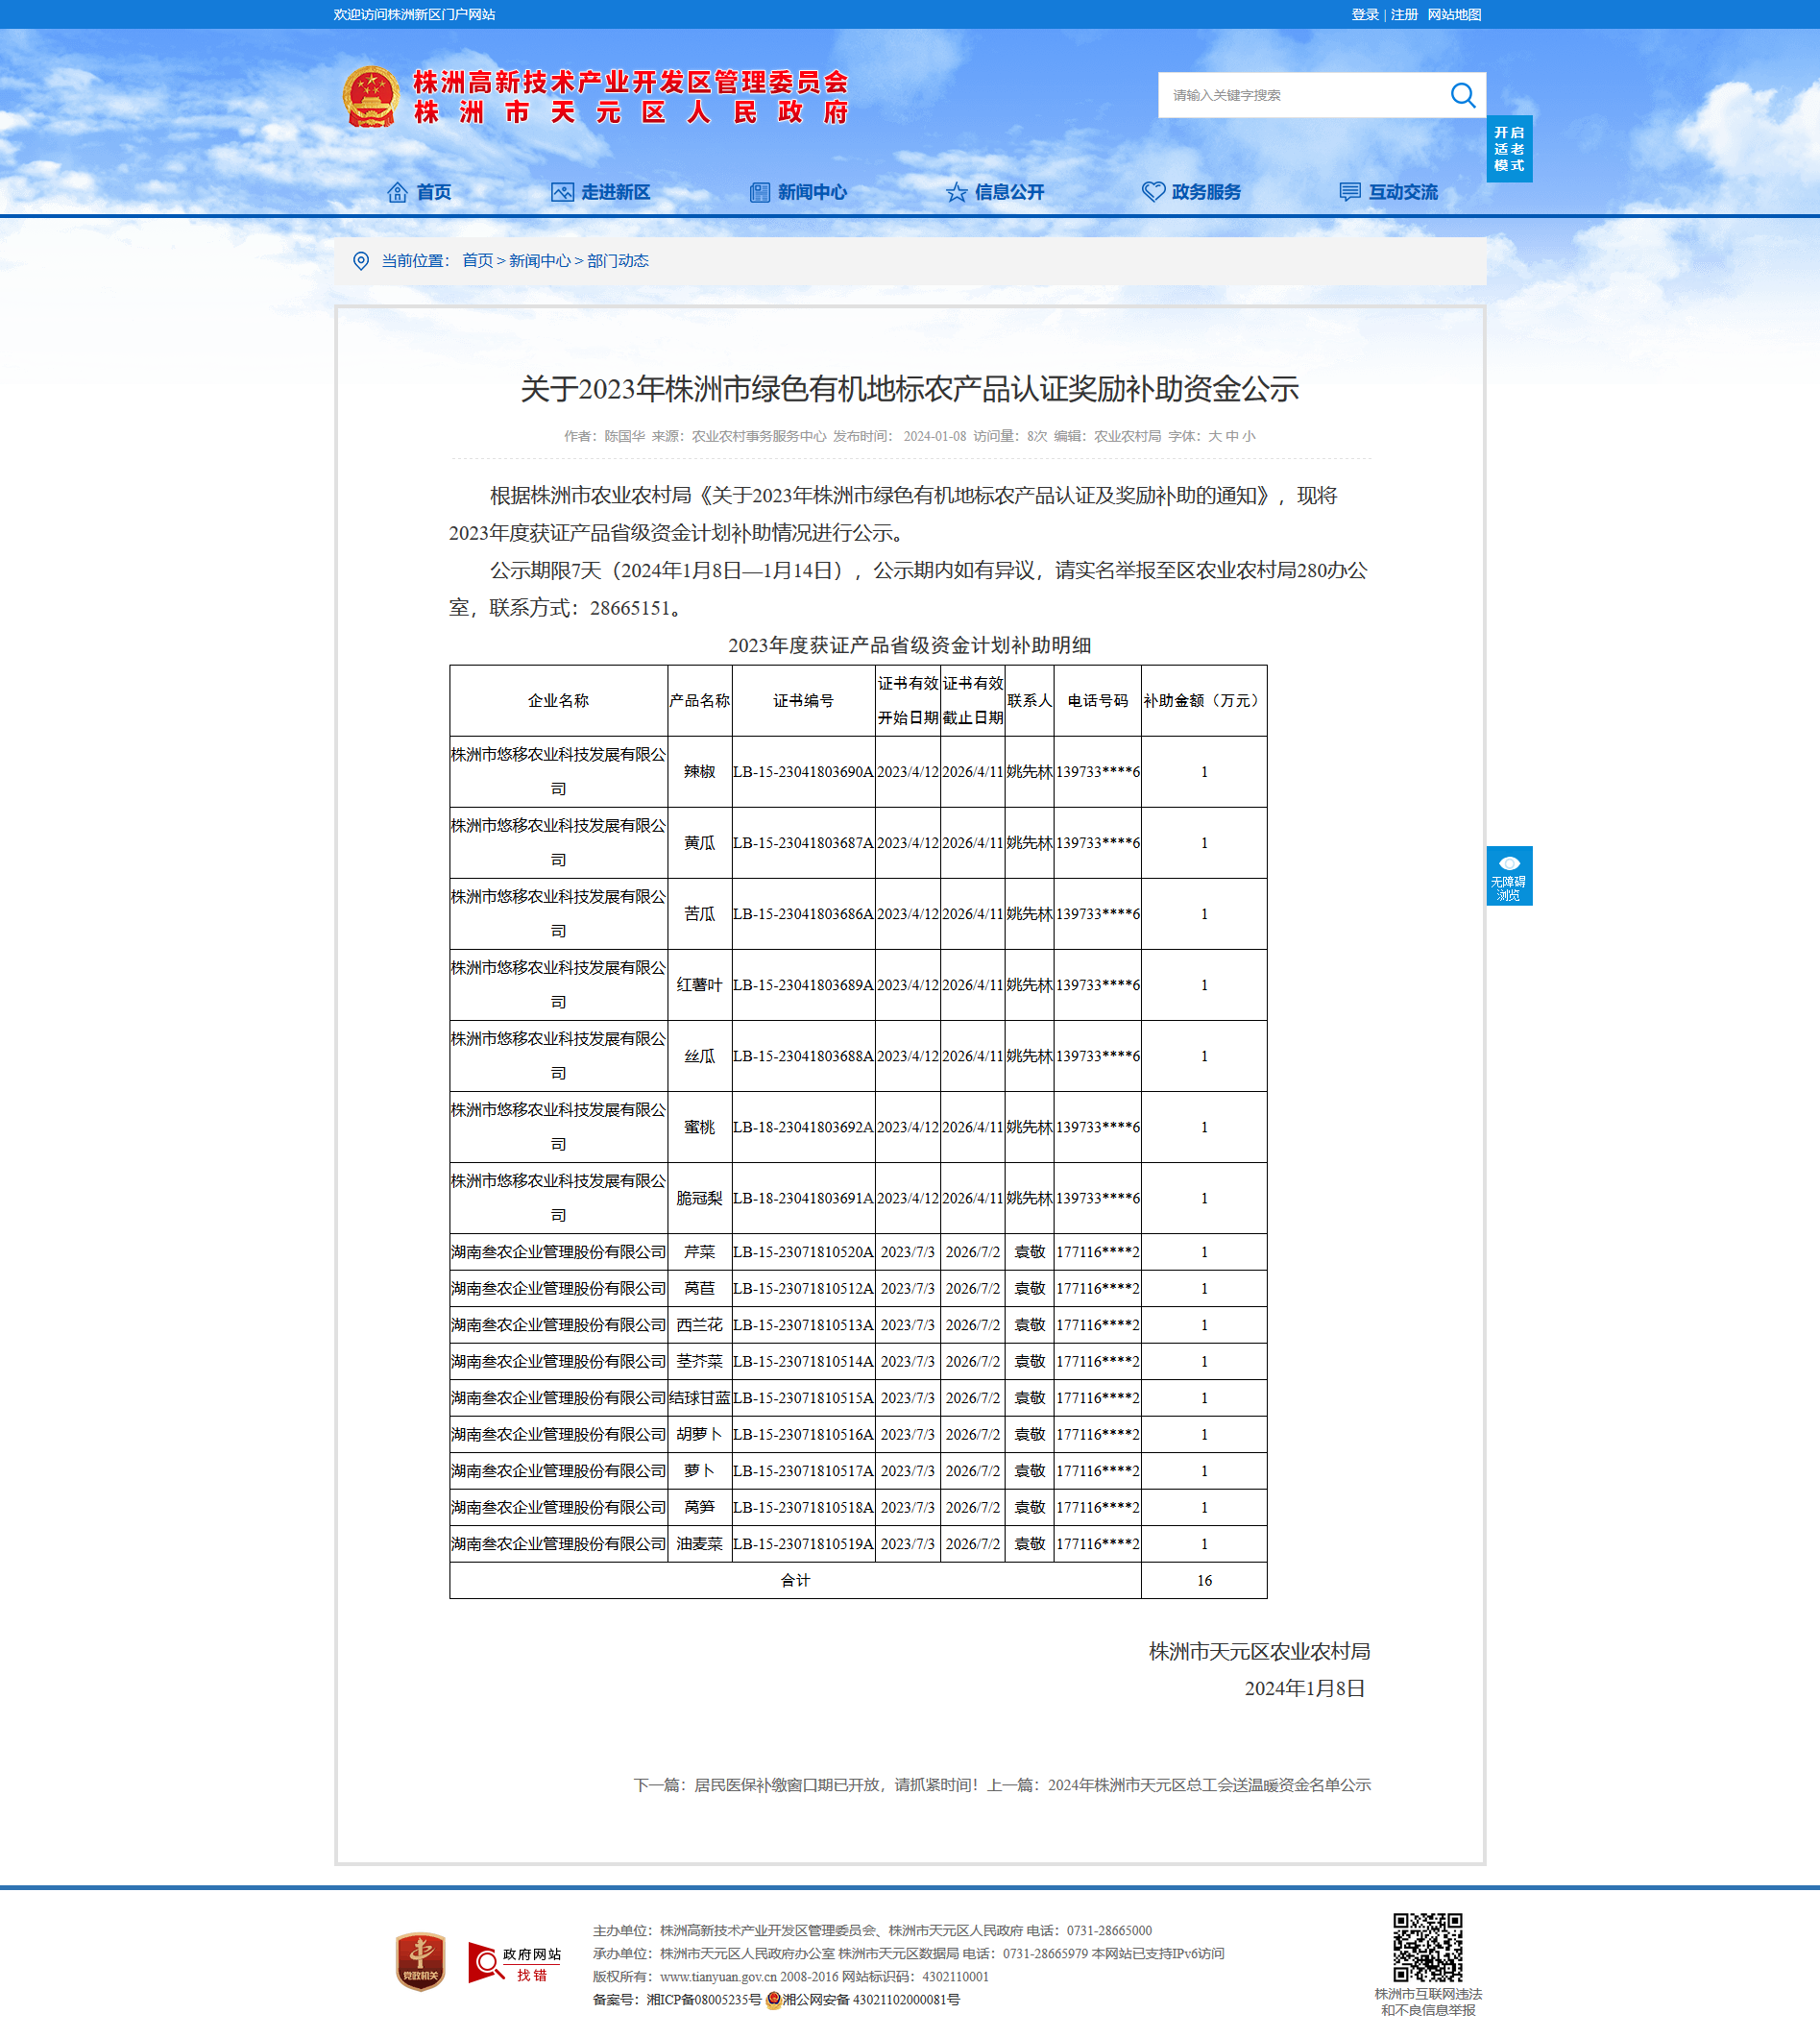Click the 党政机关 badge icon
The width and height of the screenshot is (1820, 2038).
tap(420, 1961)
